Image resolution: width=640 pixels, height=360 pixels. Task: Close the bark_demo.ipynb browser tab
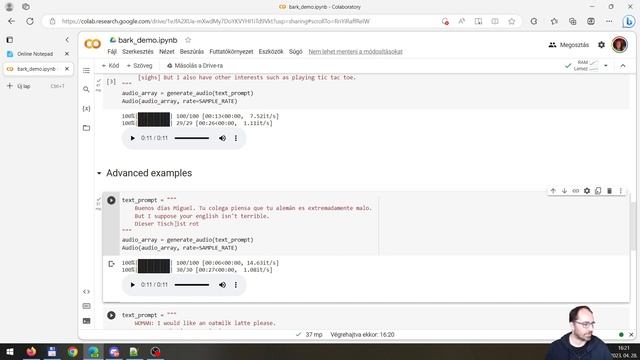pos(67,69)
